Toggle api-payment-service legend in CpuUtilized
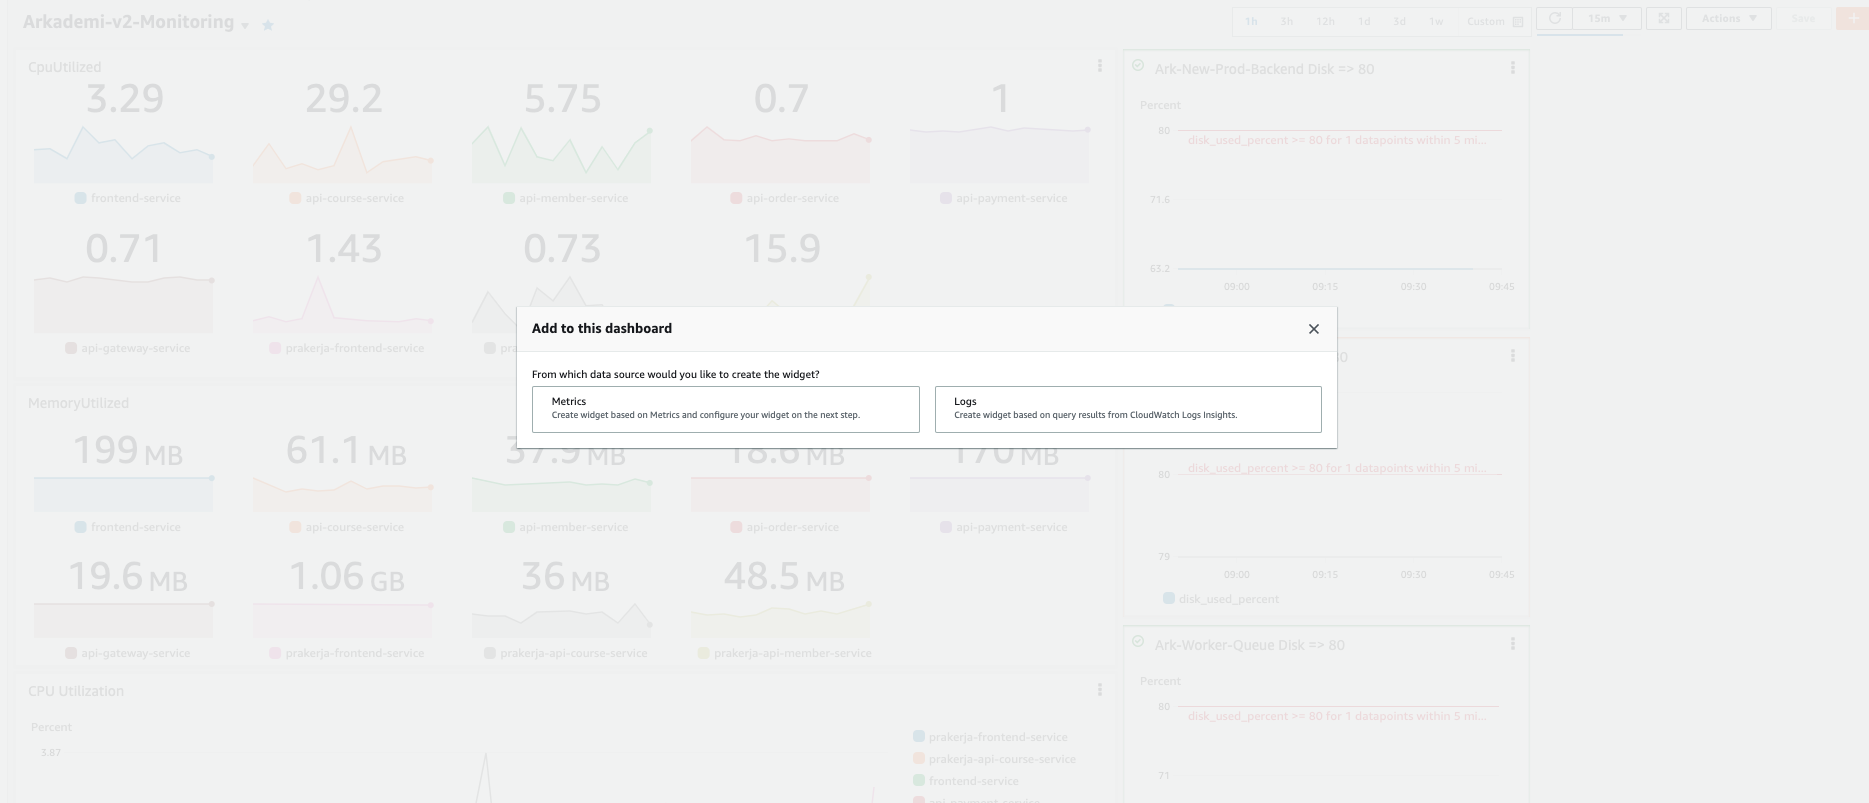This screenshot has width=1869, height=803. click(1004, 198)
